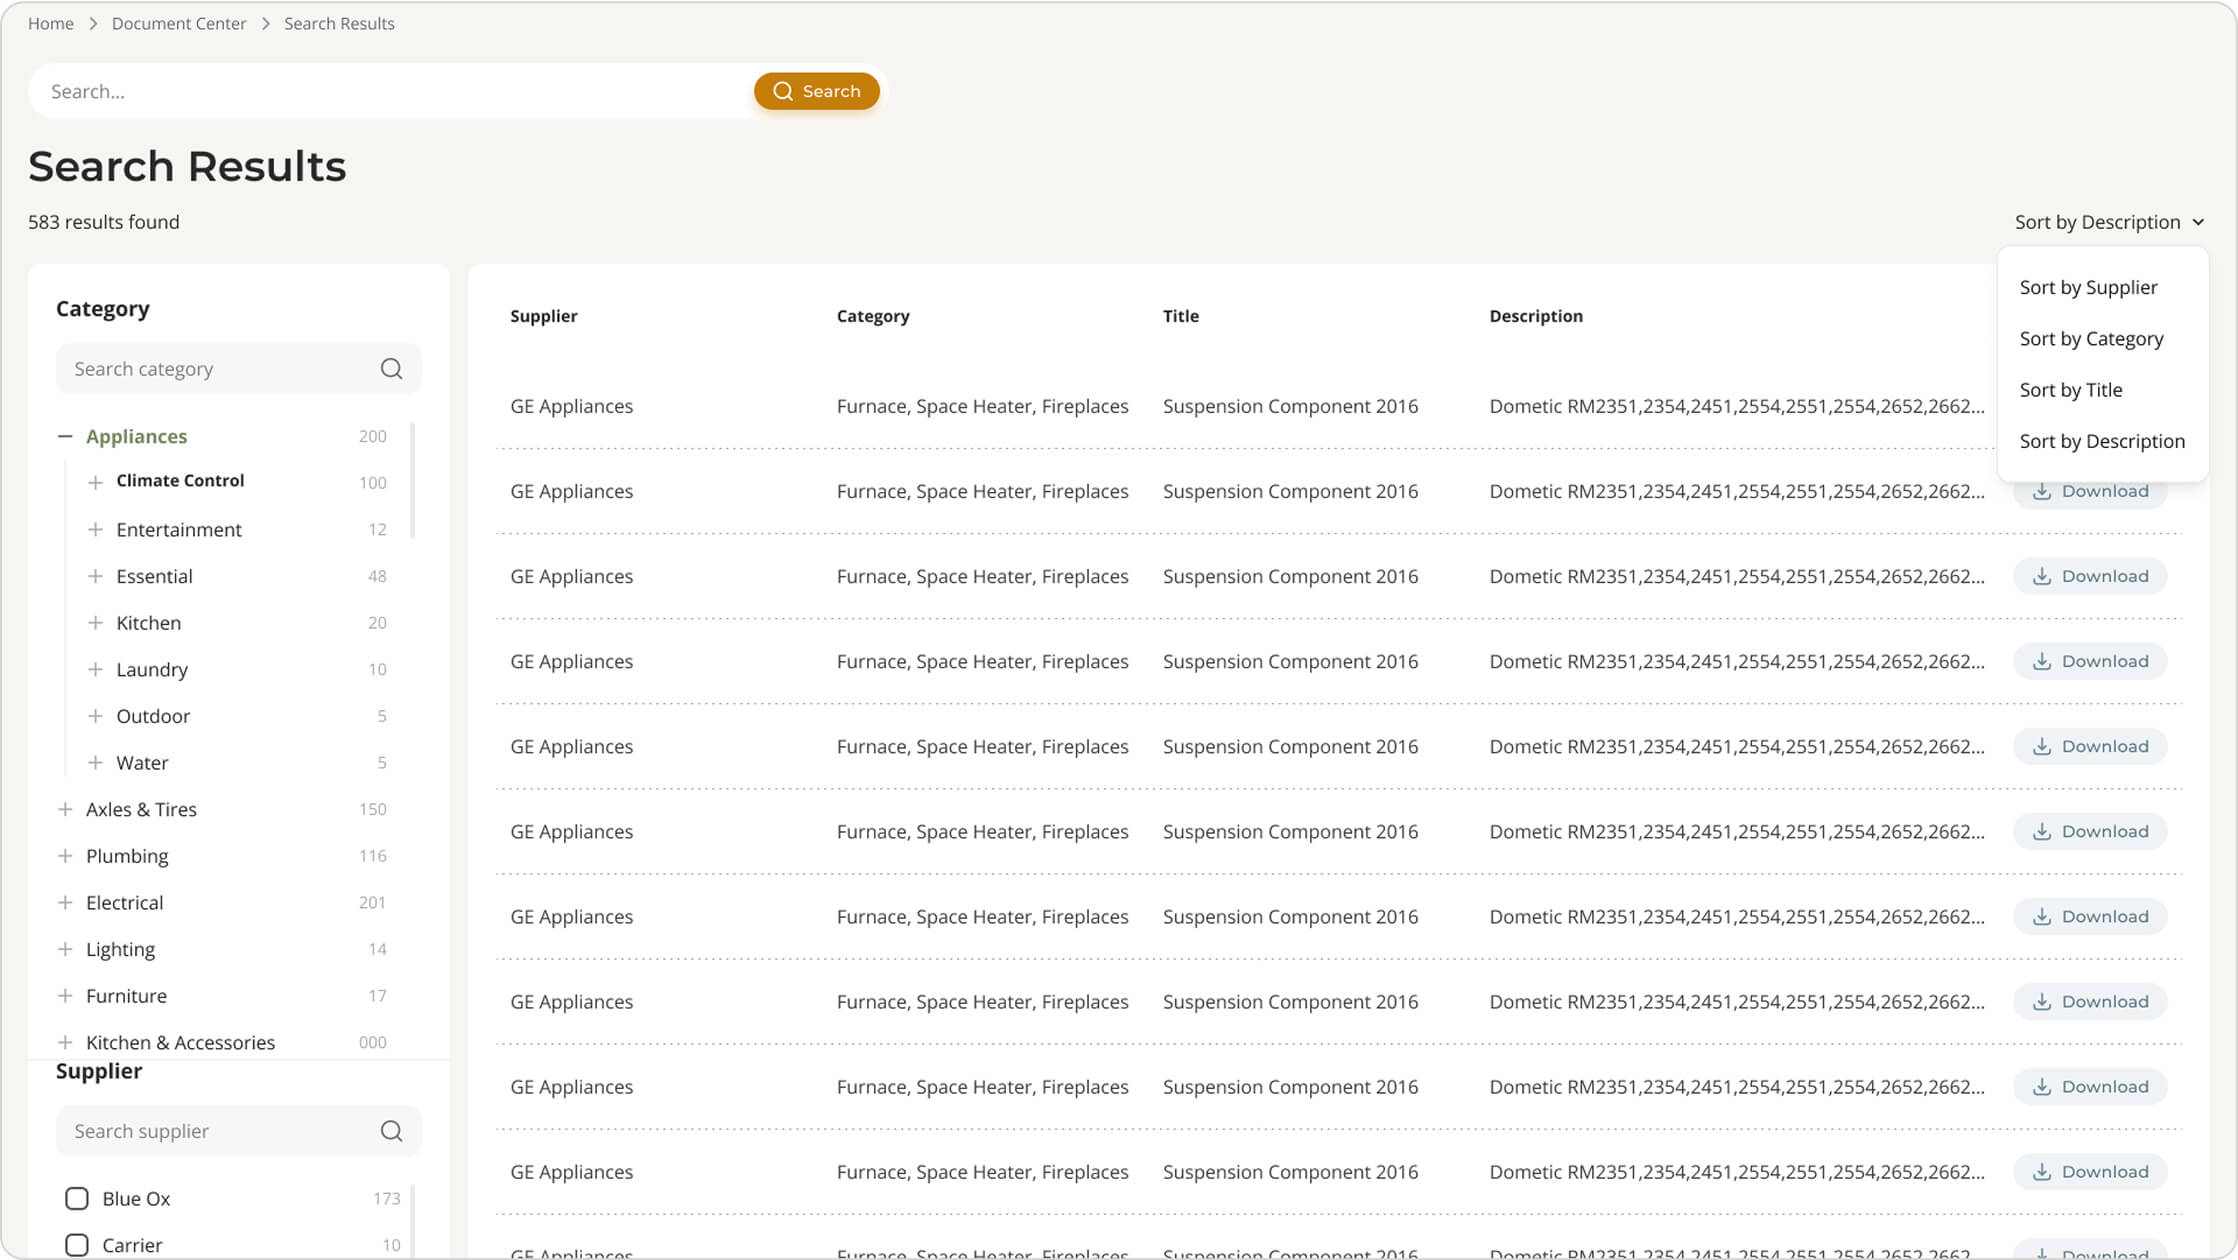Collapse the Appliances category

(65, 436)
